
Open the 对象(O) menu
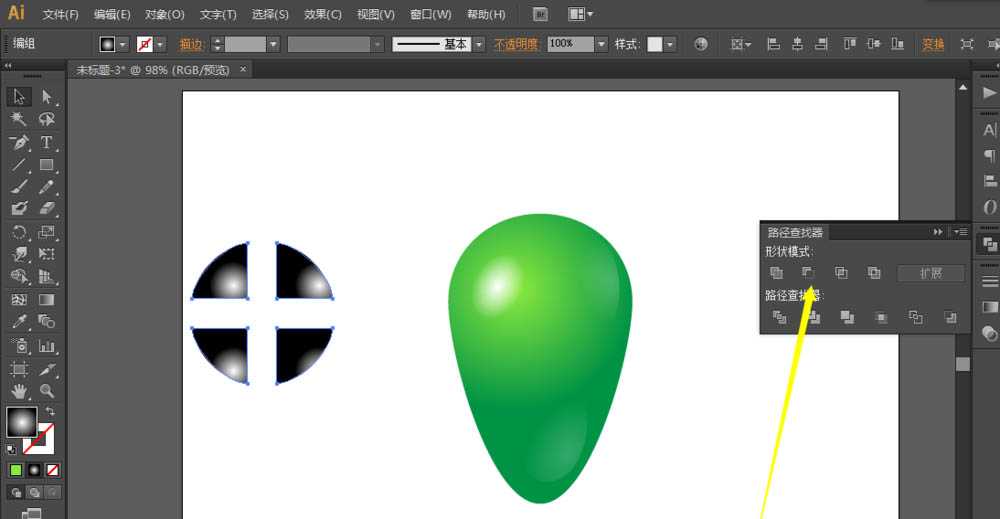coord(165,14)
